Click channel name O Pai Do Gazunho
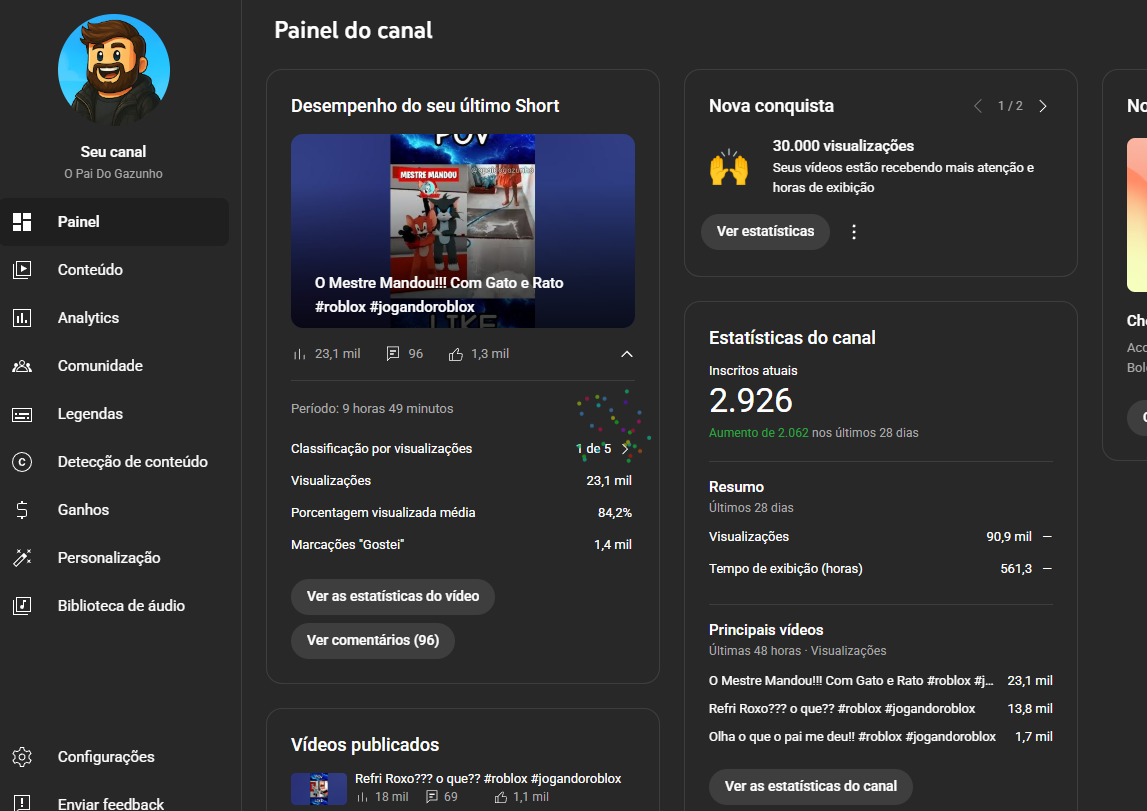 pos(113,174)
